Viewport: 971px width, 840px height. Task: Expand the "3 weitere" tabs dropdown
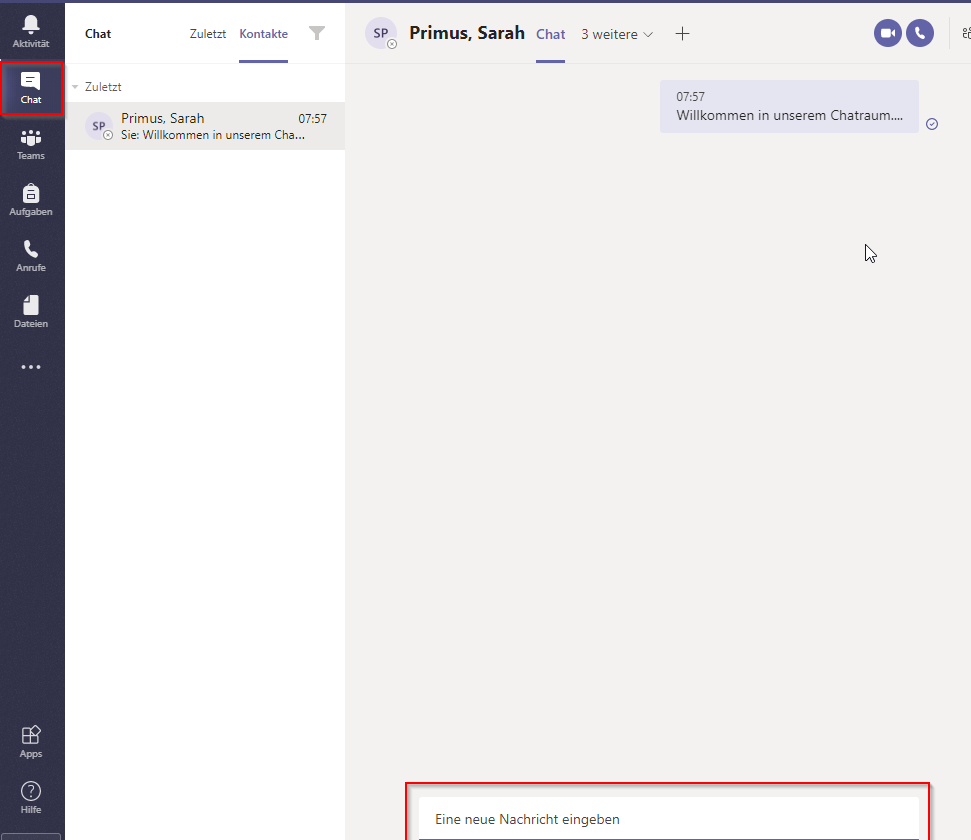click(x=617, y=34)
